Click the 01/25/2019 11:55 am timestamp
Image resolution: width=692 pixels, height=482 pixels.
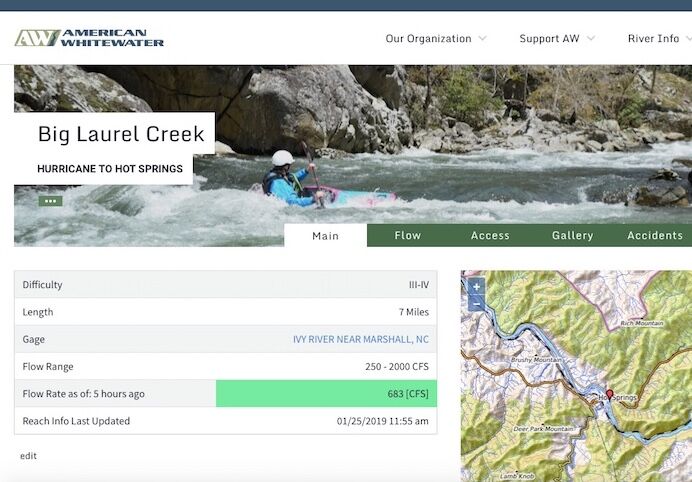(x=383, y=421)
